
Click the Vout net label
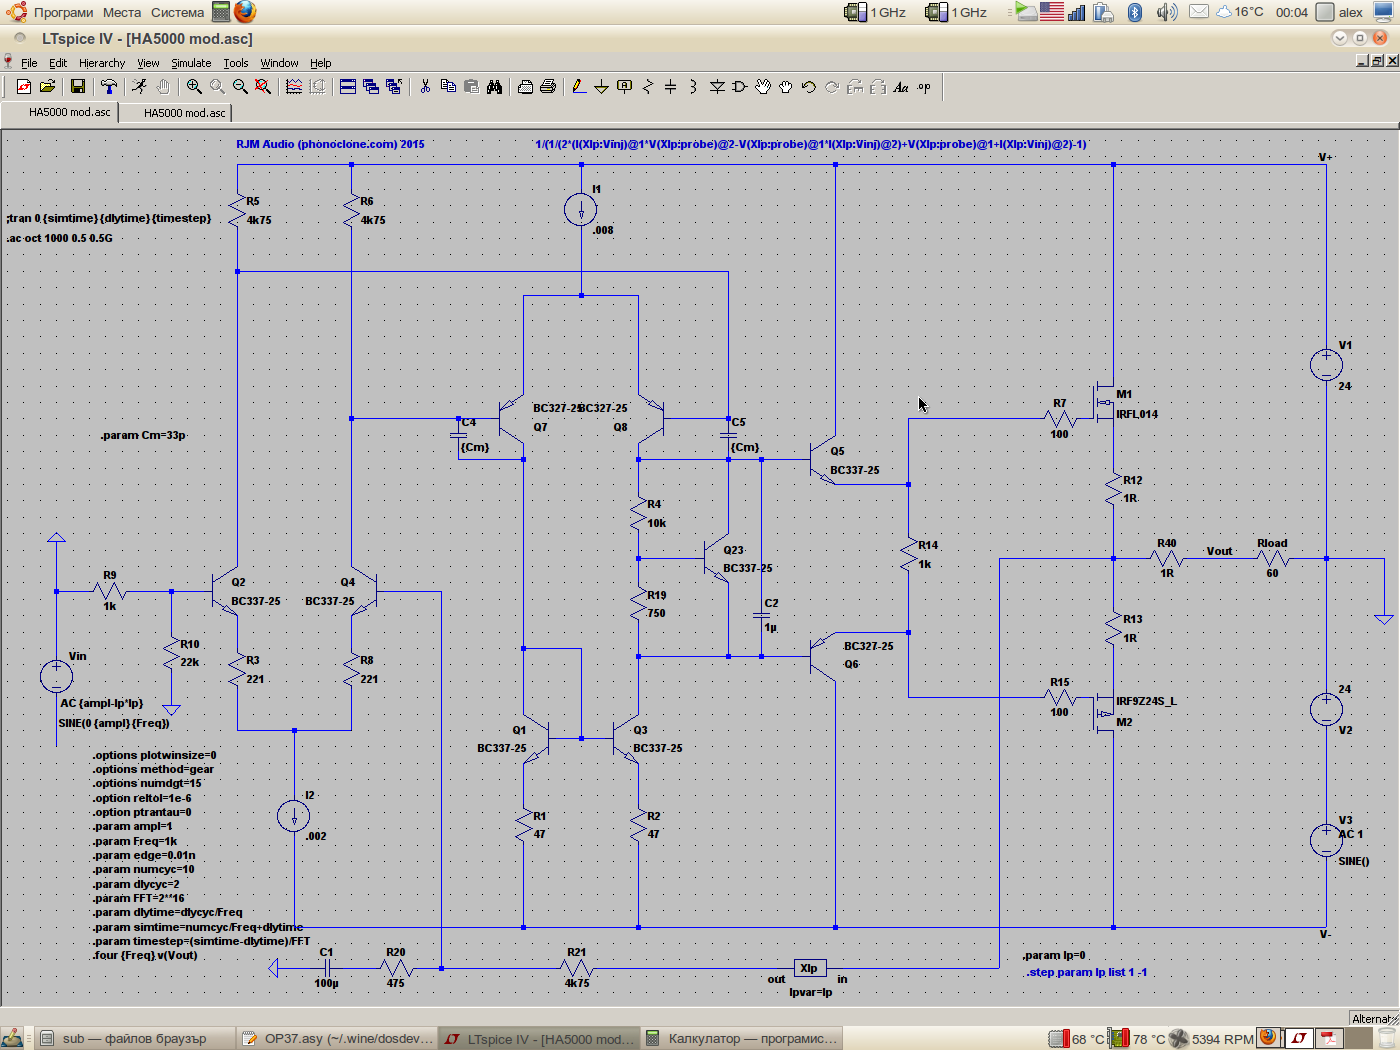point(1219,551)
